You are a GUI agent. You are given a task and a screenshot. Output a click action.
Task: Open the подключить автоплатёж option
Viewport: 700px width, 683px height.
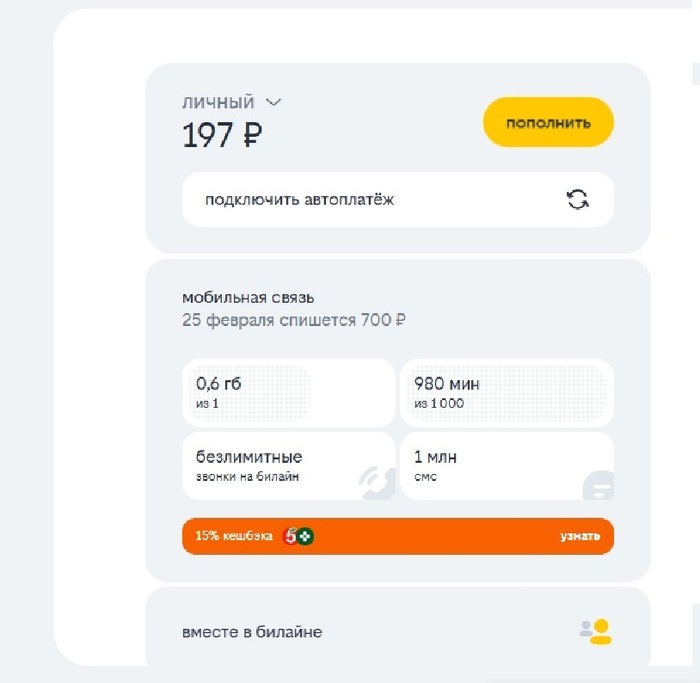300,199
